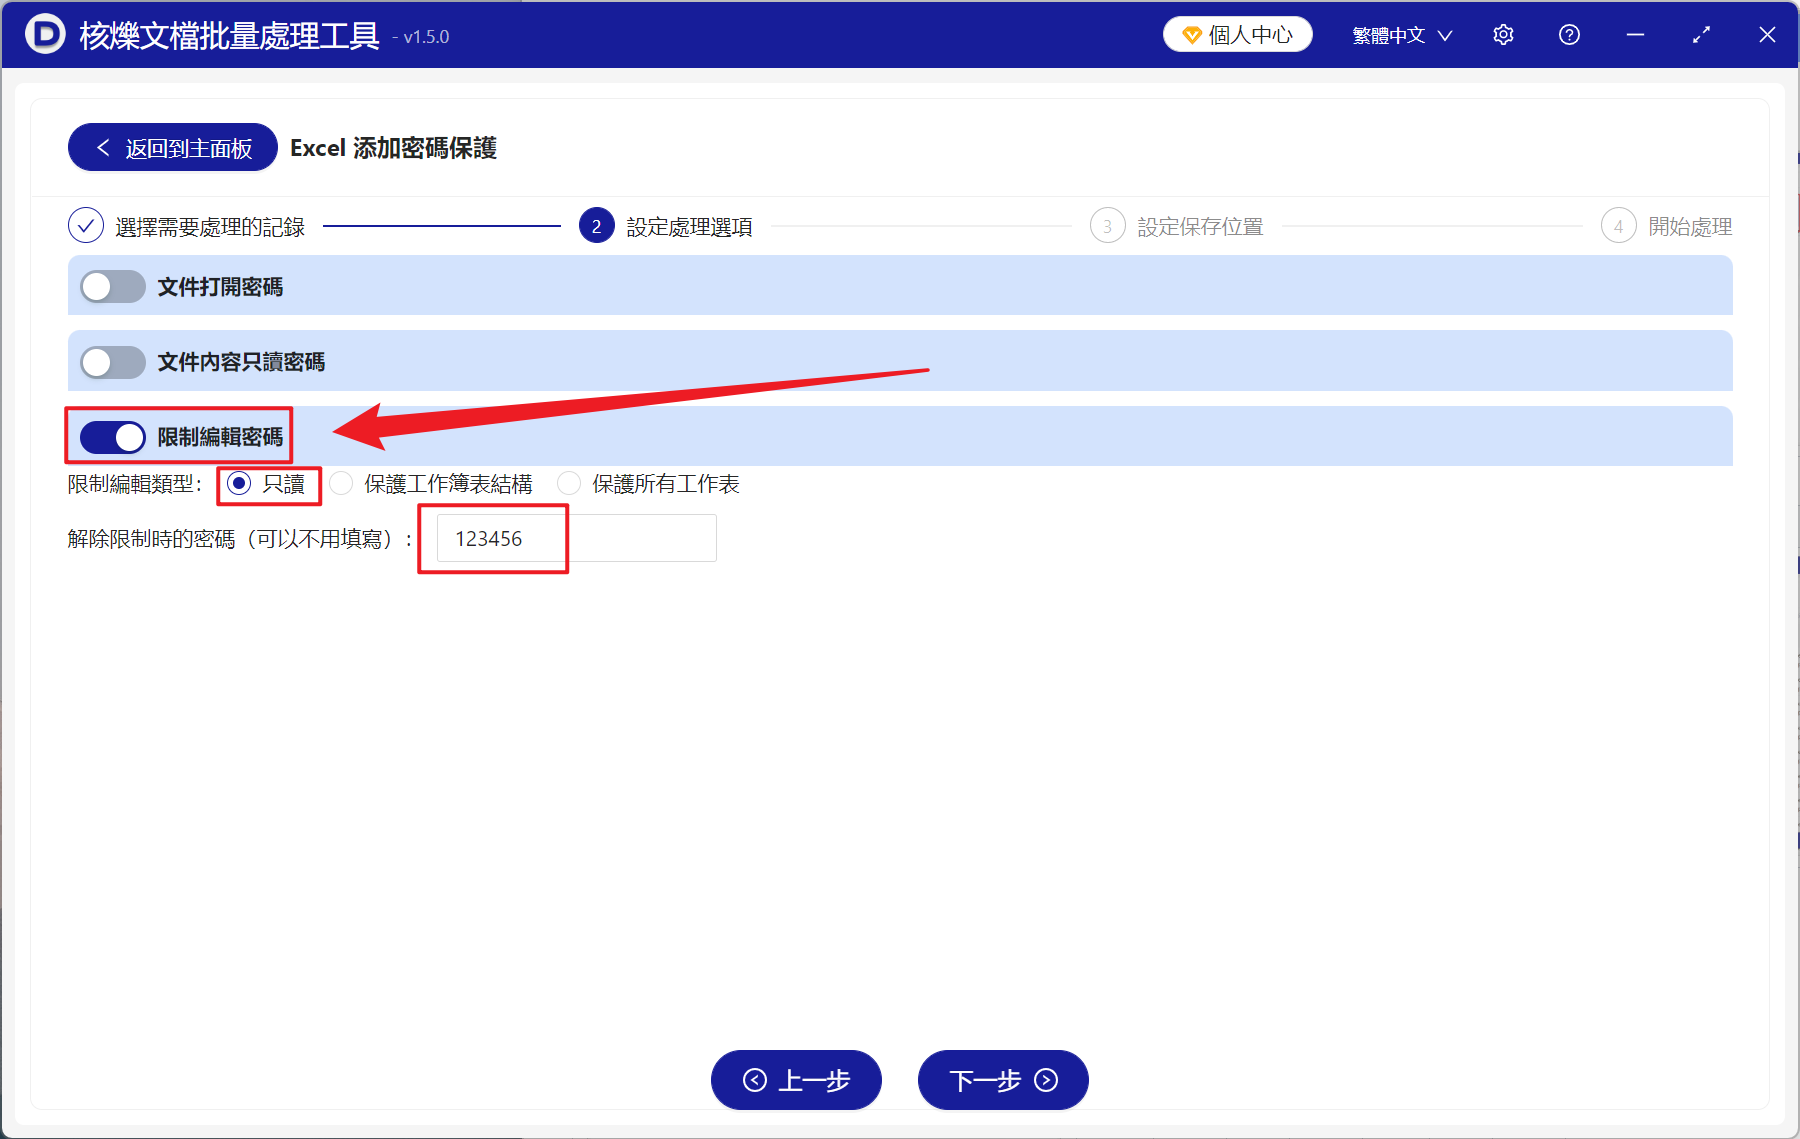The image size is (1800, 1139).
Task: Click the 上一步 button
Action: pos(795,1080)
